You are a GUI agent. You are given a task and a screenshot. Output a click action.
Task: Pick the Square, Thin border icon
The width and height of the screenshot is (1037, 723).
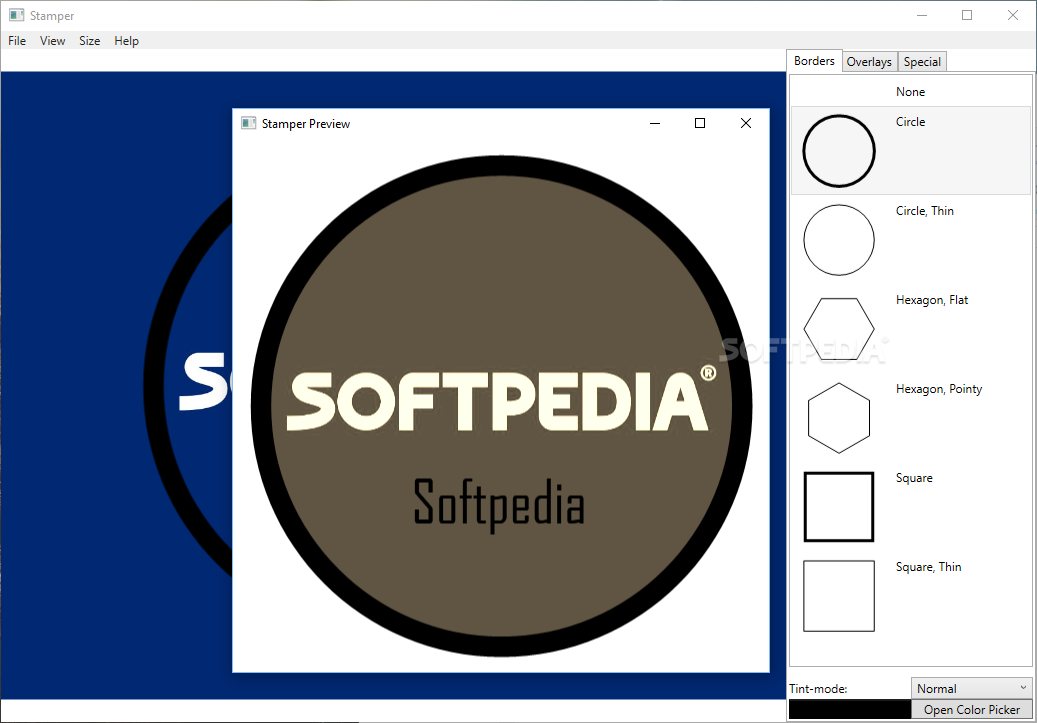click(x=839, y=596)
